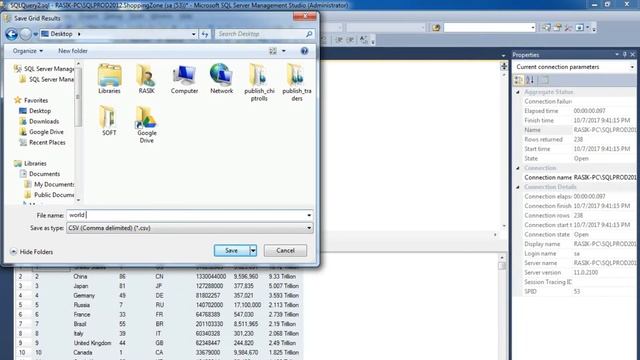Switch Properties to Alphabetical sort icon
640x360 pixels.
click(x=530, y=80)
